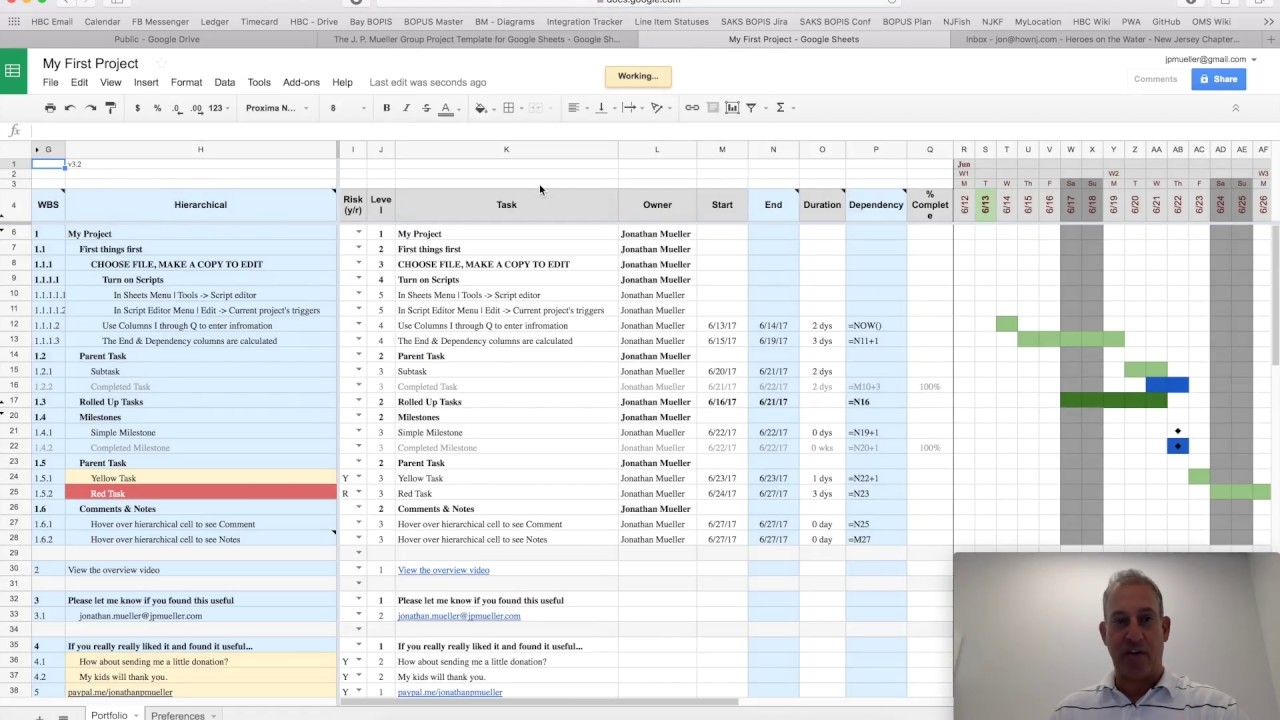This screenshot has height=720, width=1280.
Task: Toggle italic formatting
Action: pyautogui.click(x=406, y=108)
